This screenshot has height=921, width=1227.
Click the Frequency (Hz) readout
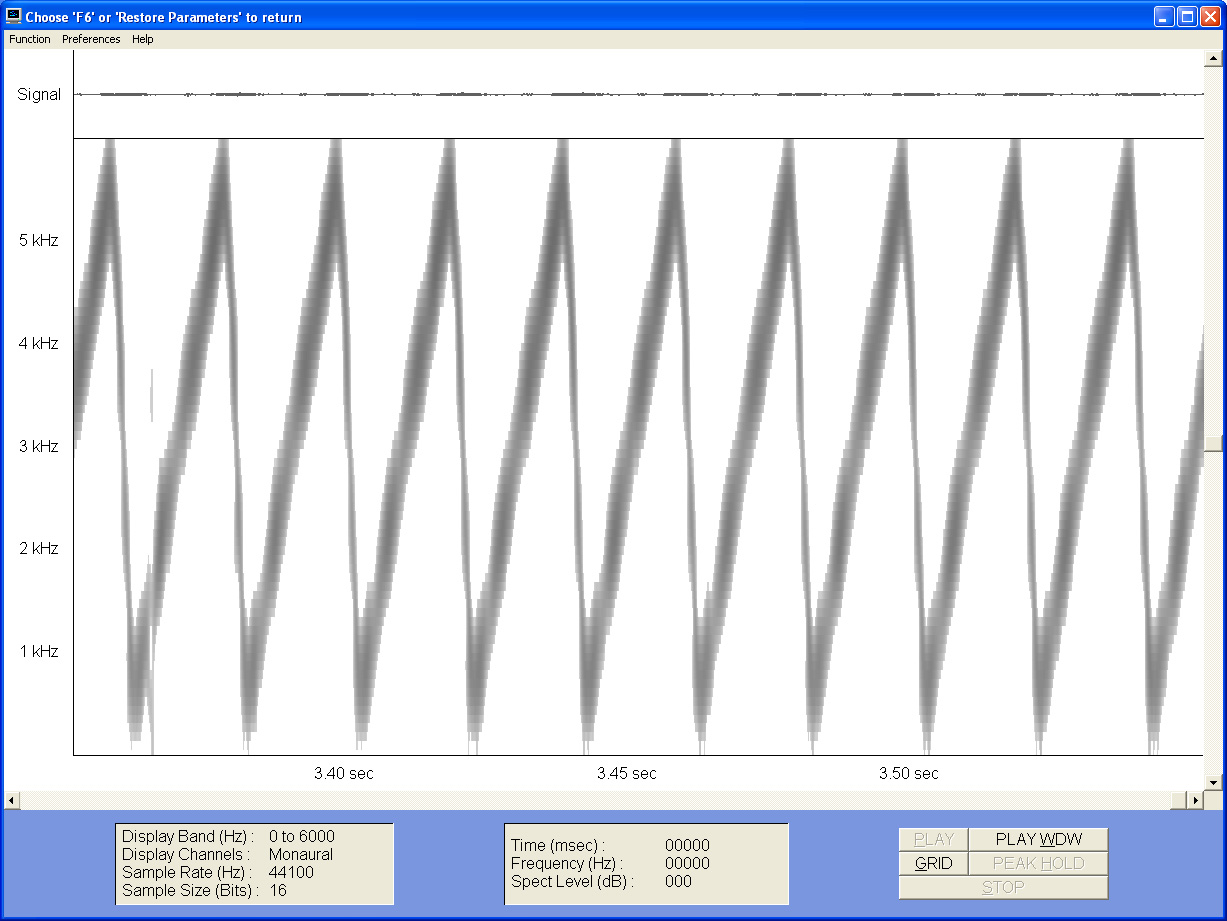point(687,863)
